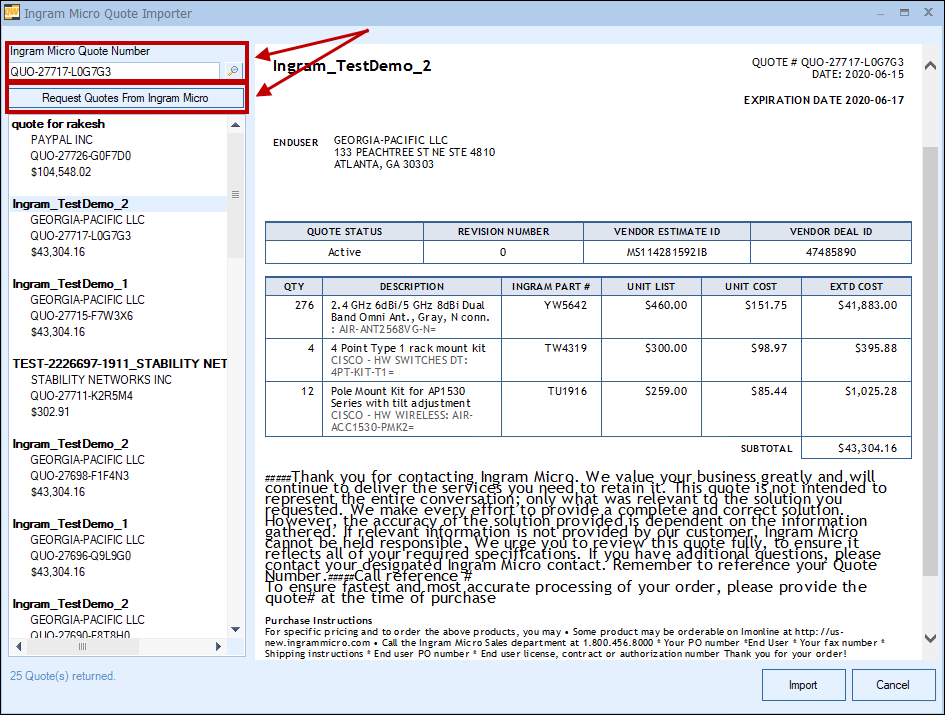Click the INGRAM PART # column header

pos(551,286)
